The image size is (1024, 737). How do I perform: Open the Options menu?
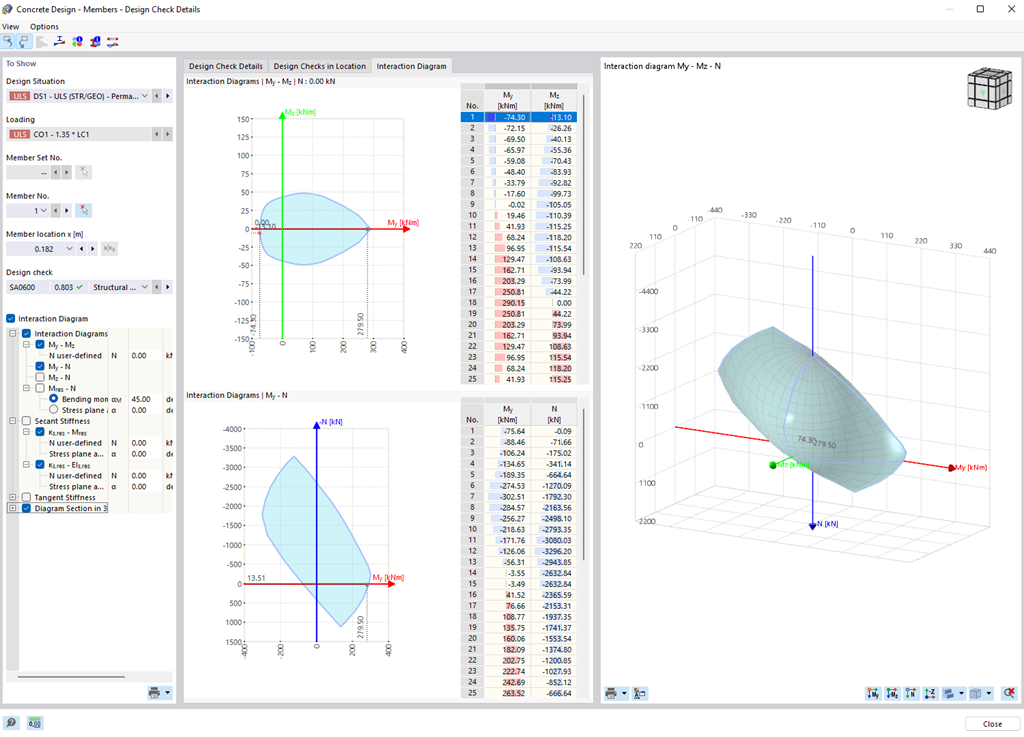tap(42, 26)
